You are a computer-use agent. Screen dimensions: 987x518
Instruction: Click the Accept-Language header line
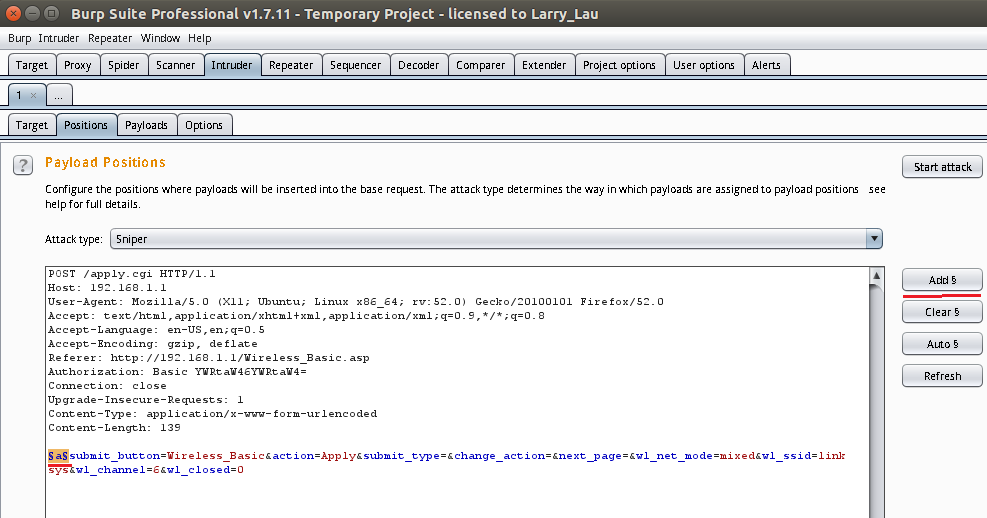156,330
